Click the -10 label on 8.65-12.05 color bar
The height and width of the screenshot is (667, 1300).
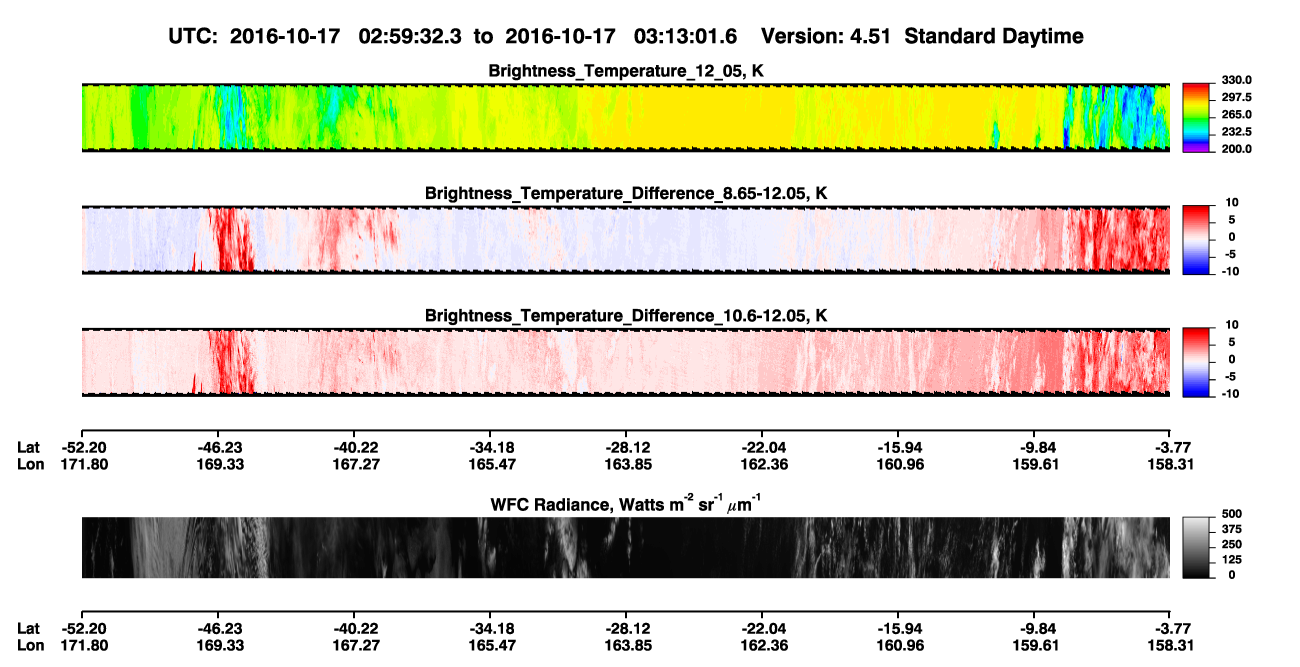click(1230, 271)
